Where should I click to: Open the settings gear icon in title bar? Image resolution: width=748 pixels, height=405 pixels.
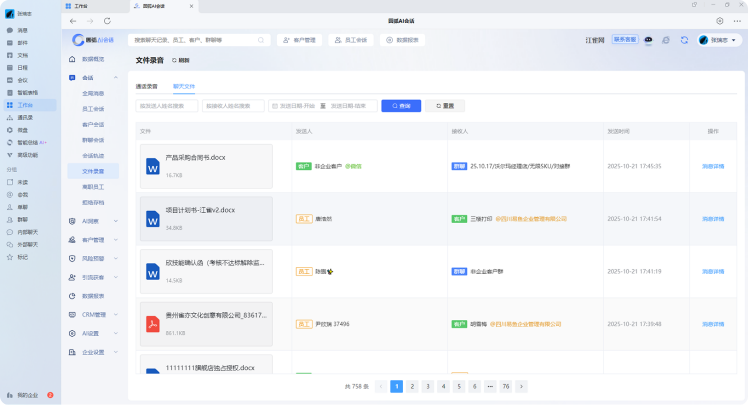tap(719, 20)
